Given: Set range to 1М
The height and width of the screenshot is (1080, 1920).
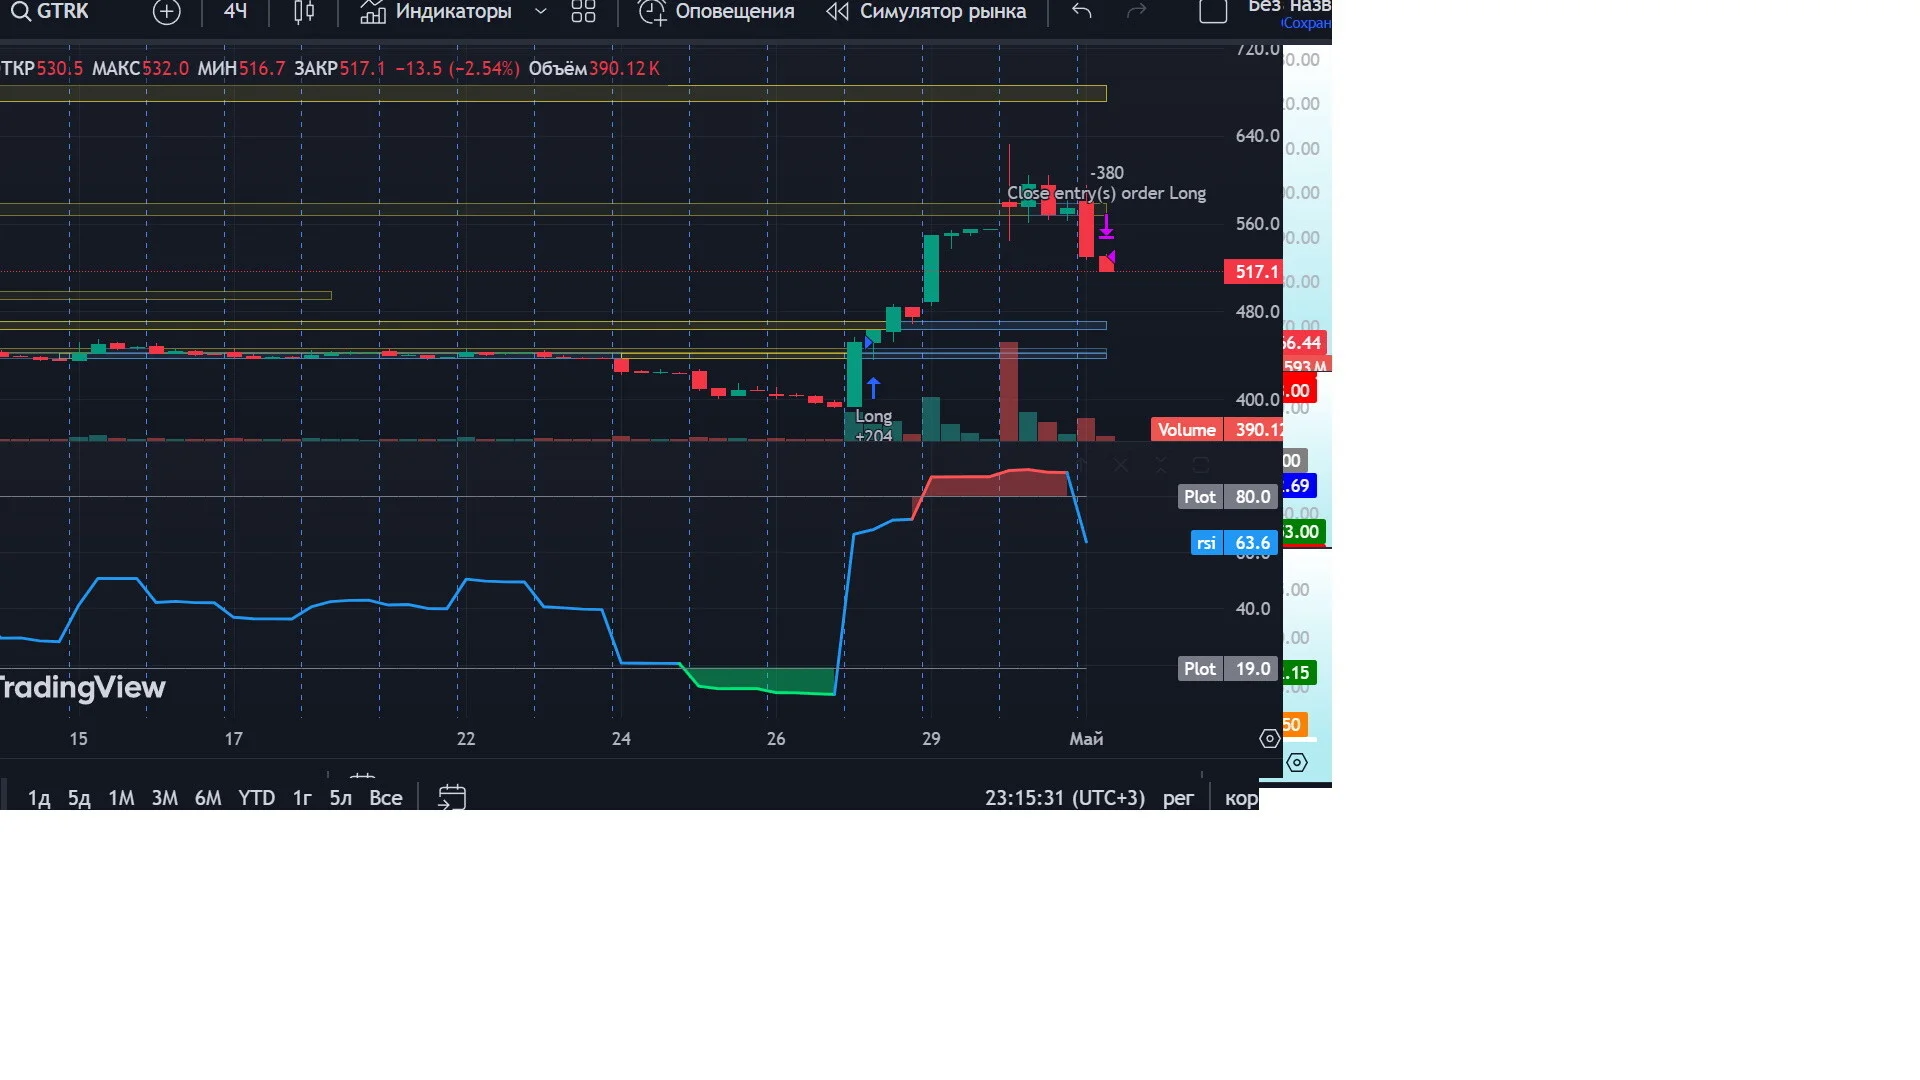Looking at the screenshot, I should tap(121, 798).
